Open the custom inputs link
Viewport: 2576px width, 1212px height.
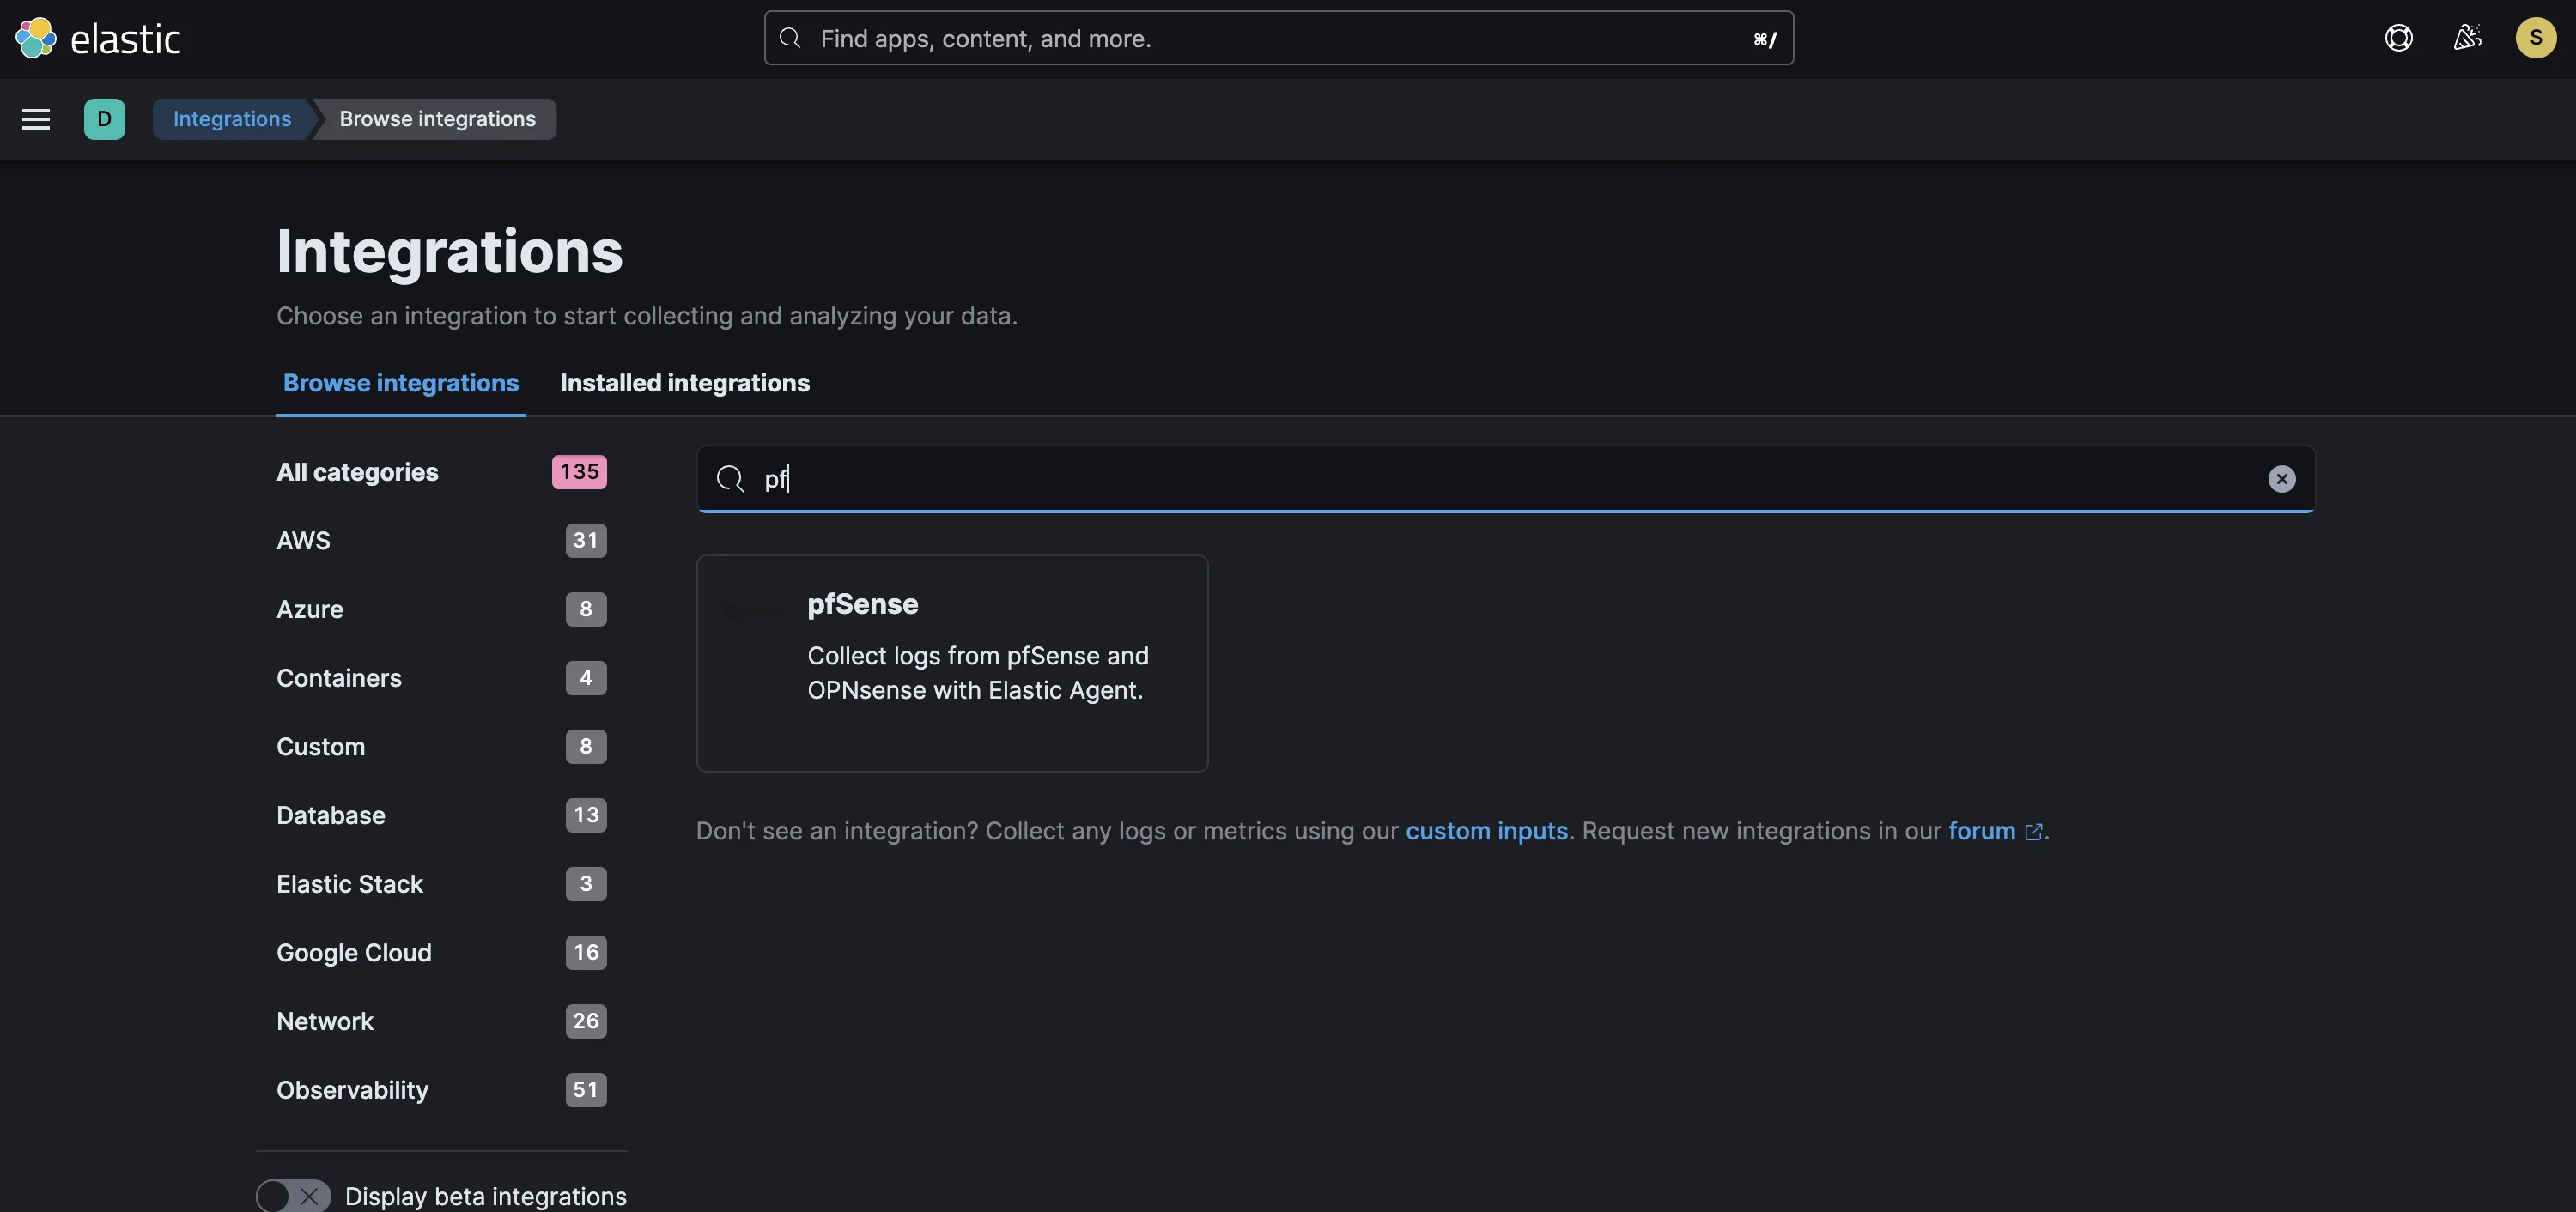1486,831
